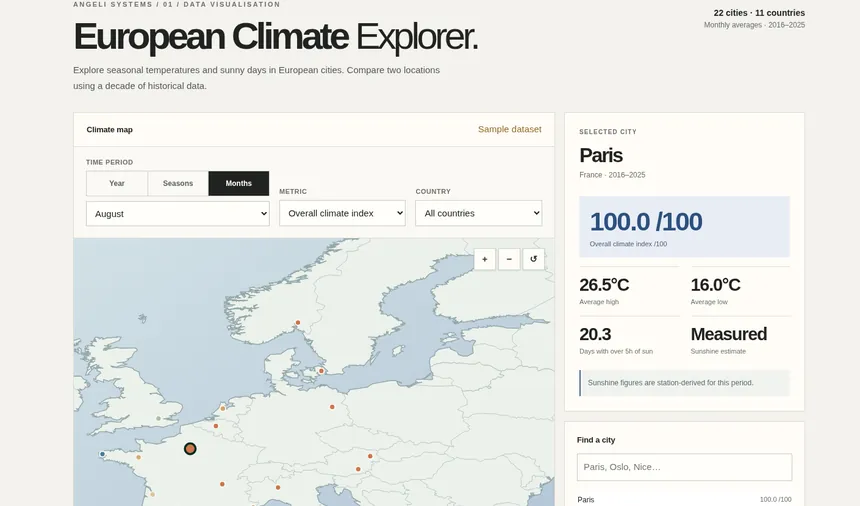Zoom in on the climate map

click(484, 259)
